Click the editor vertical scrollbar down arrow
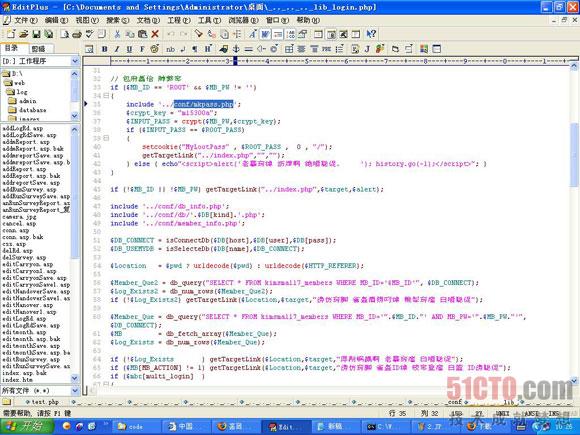This screenshot has height=435, width=580. coord(574,381)
